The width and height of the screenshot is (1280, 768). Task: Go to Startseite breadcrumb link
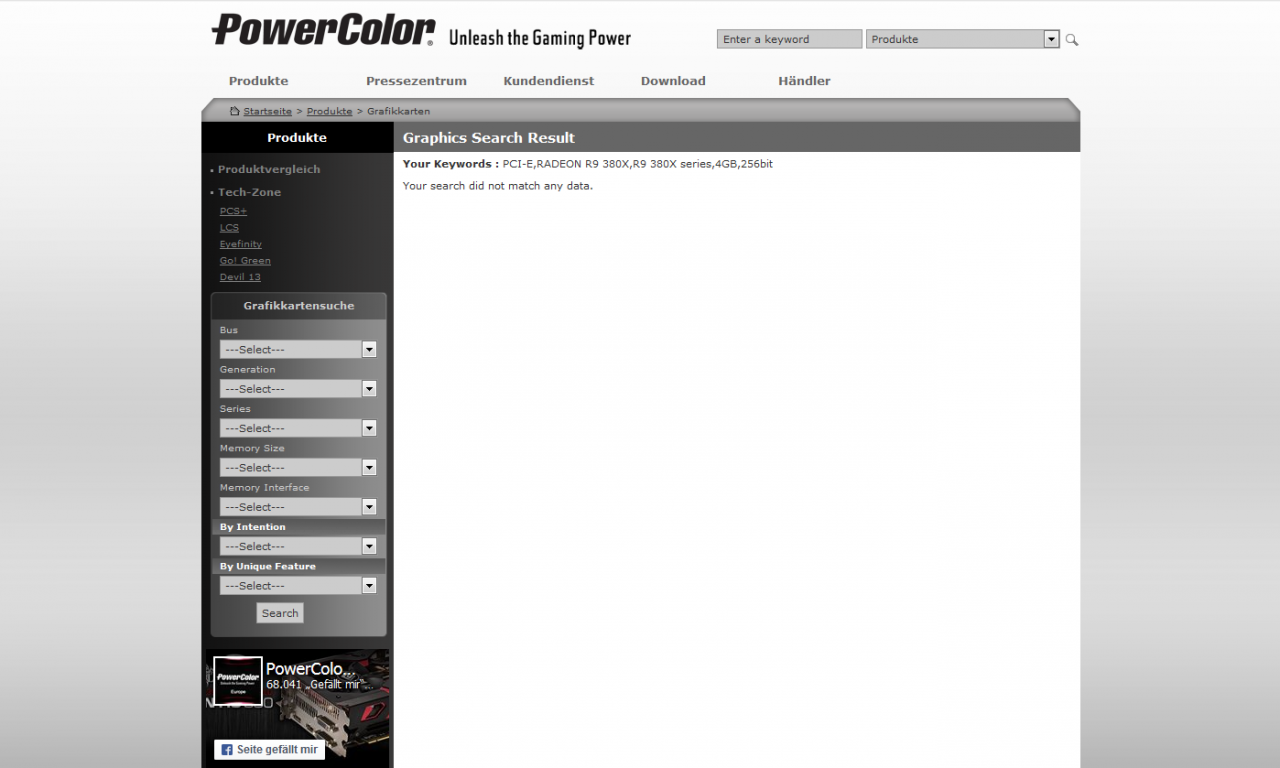pyautogui.click(x=268, y=111)
